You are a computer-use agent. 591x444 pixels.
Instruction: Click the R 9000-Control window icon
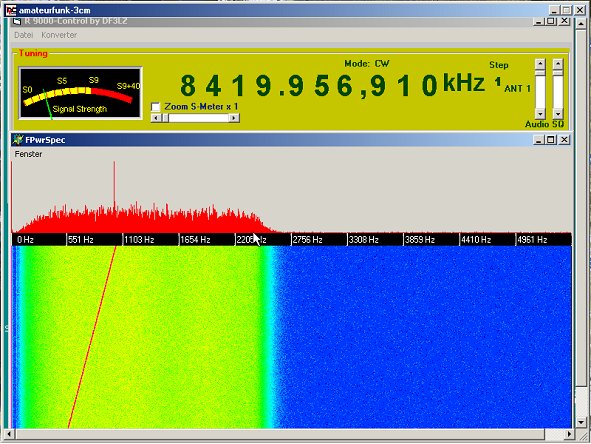17,21
